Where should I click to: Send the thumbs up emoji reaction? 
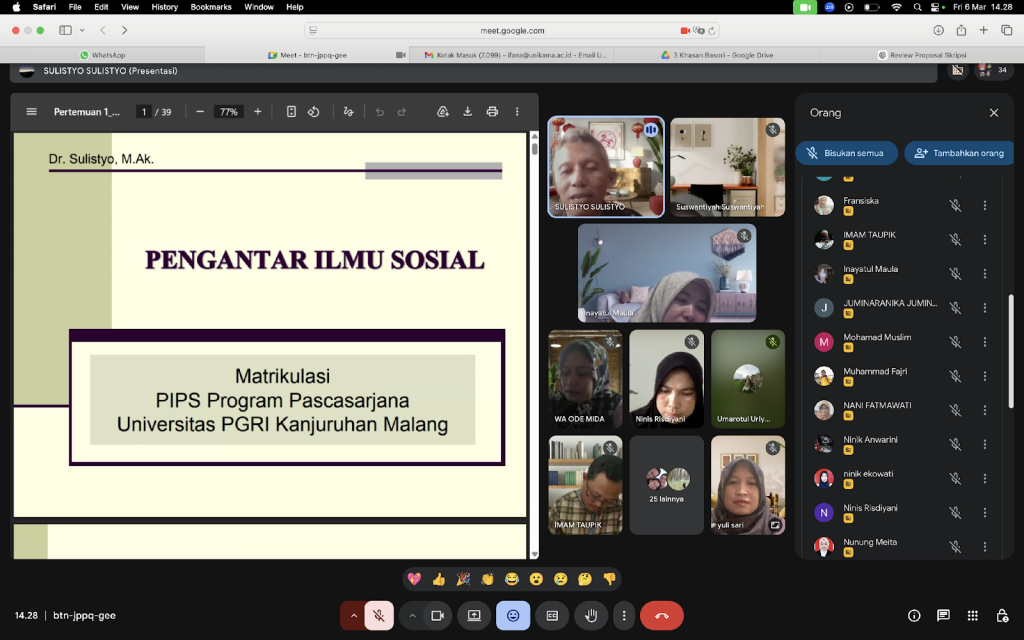point(438,579)
